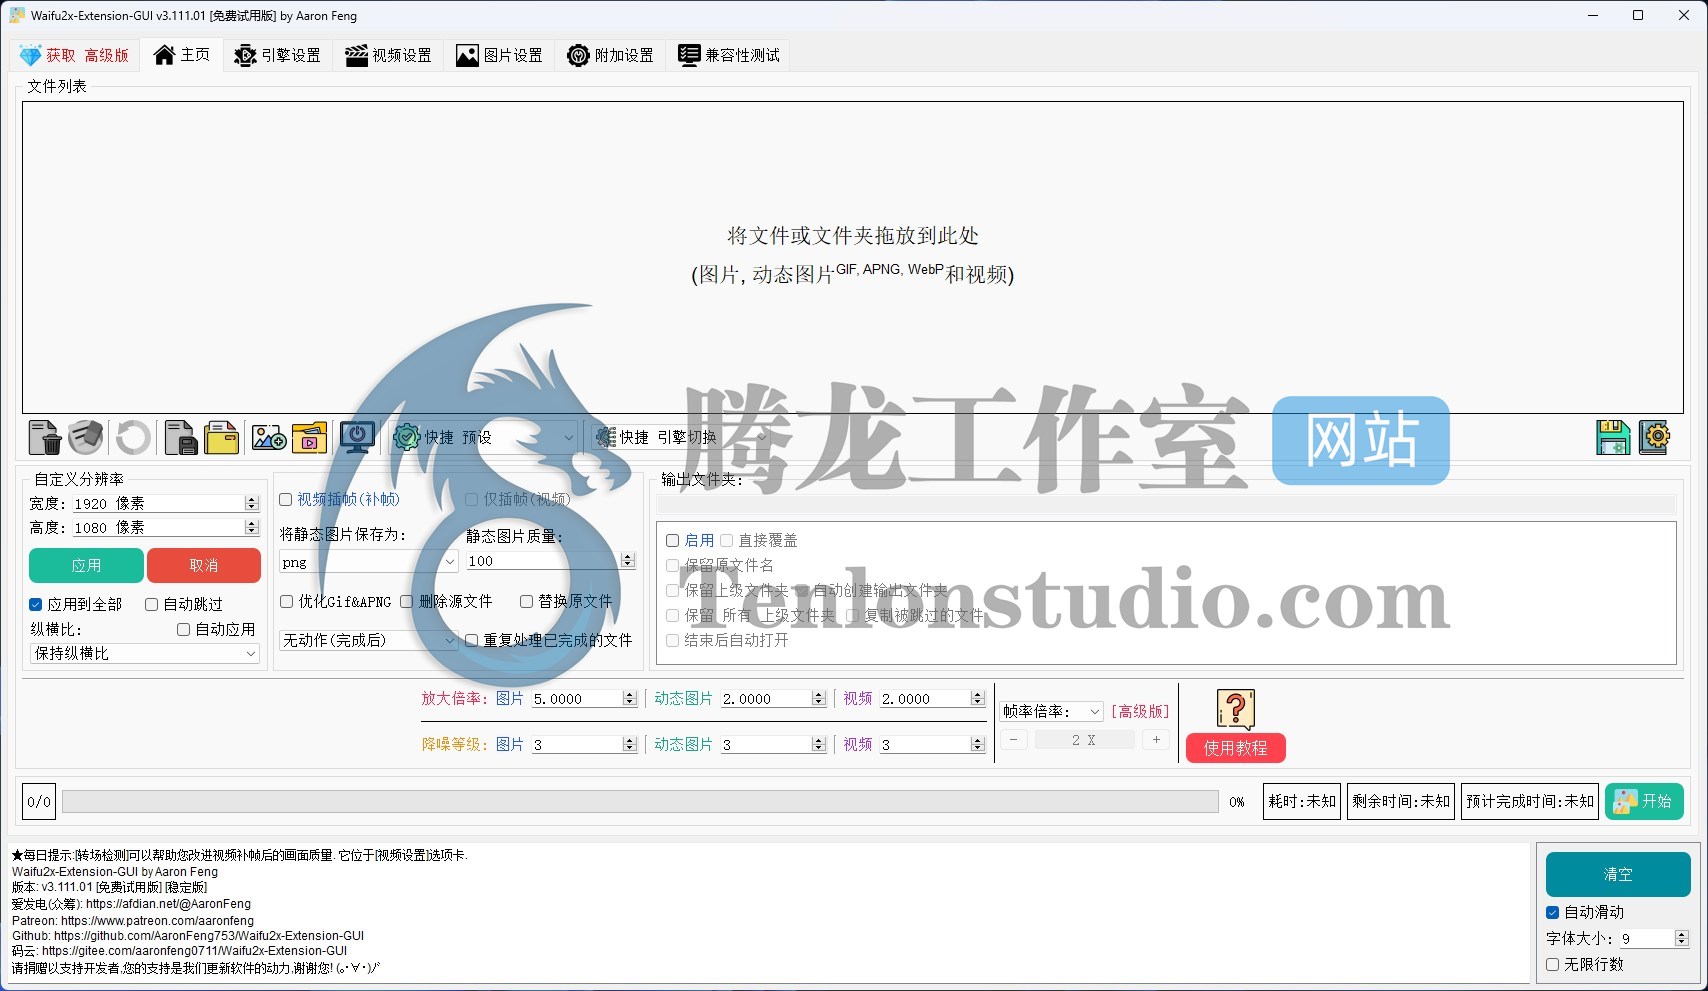Click the yellow folder file list icon
The width and height of the screenshot is (1708, 991).
tap(221, 438)
